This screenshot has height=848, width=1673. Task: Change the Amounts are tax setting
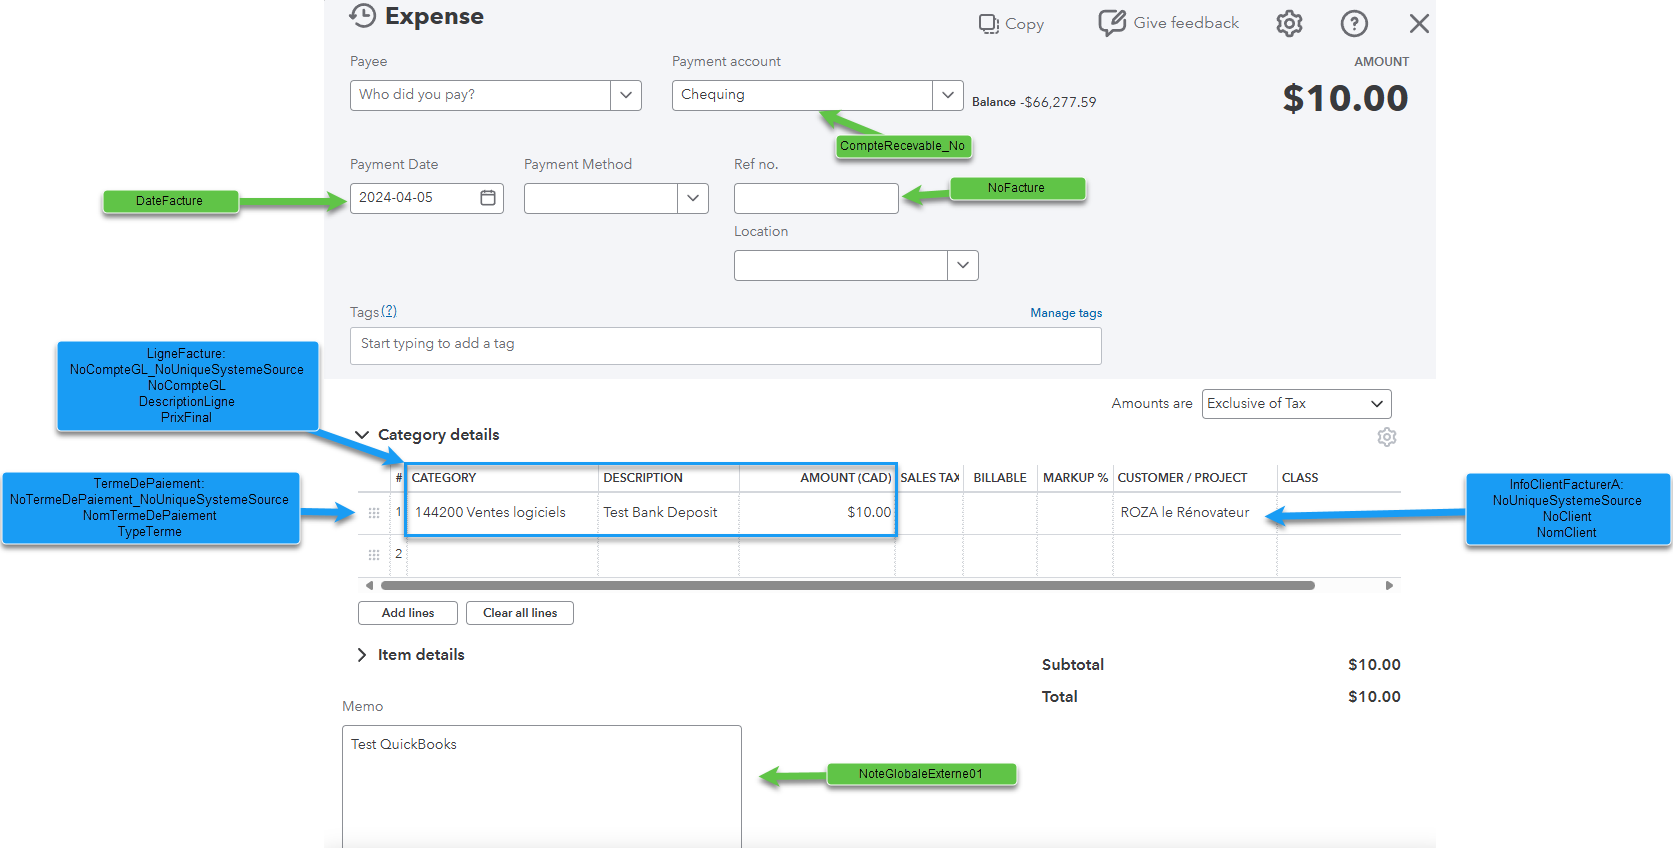pos(1296,404)
